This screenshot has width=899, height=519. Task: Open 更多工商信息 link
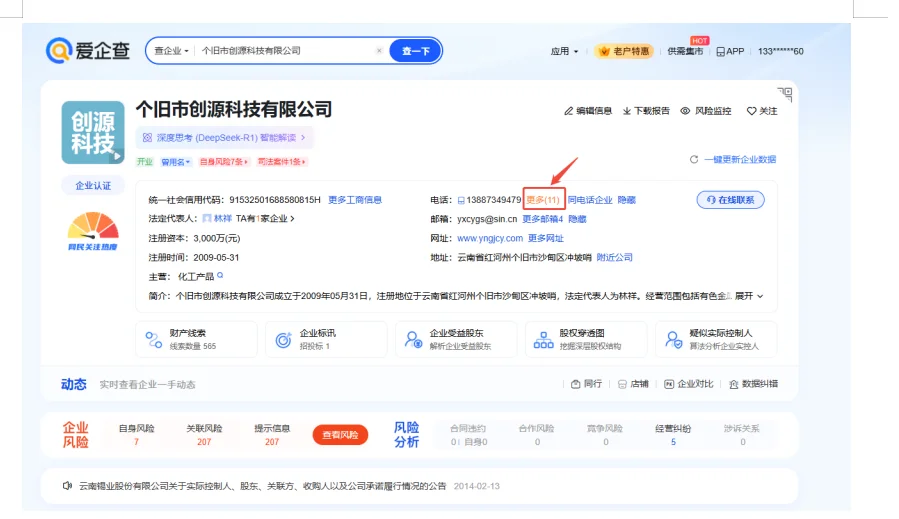[355, 200]
